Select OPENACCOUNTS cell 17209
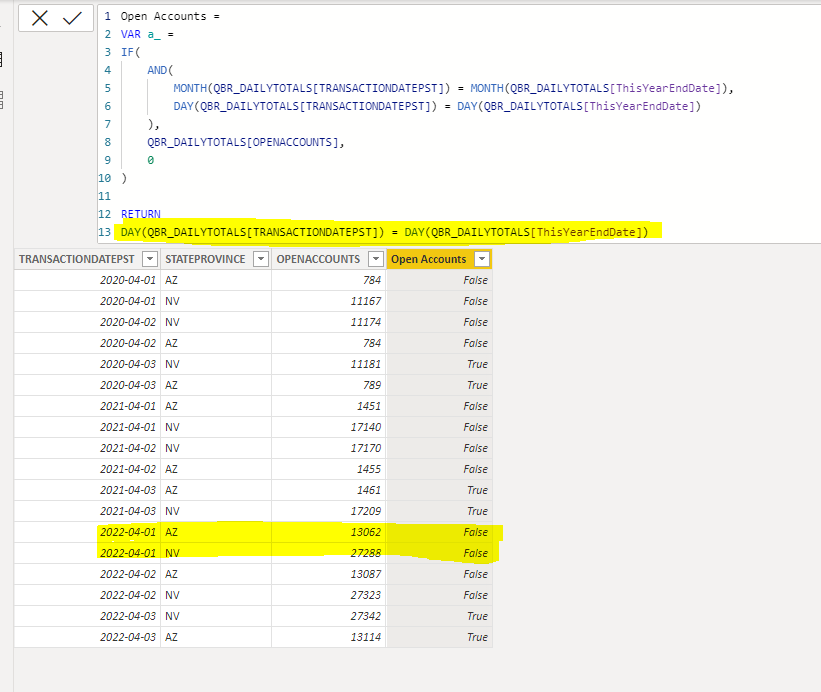This screenshot has width=821, height=692. (329, 511)
